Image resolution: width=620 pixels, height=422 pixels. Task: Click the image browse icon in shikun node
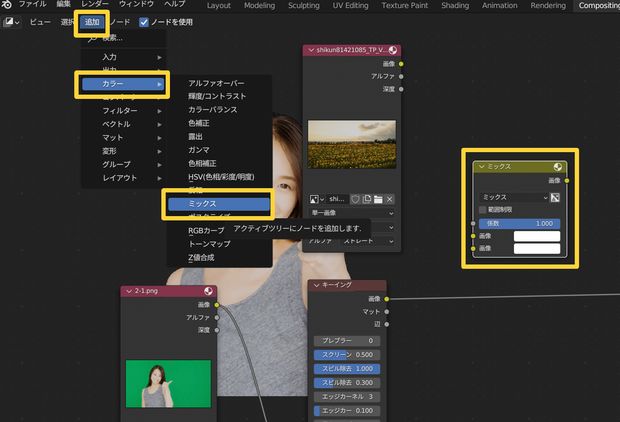[x=317, y=199]
